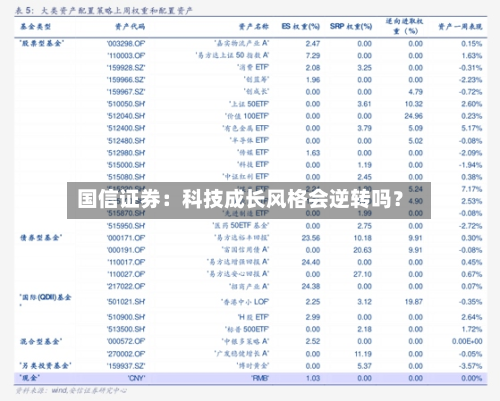
Task: Click asset code '159967.SZ'
Action: coord(126,92)
